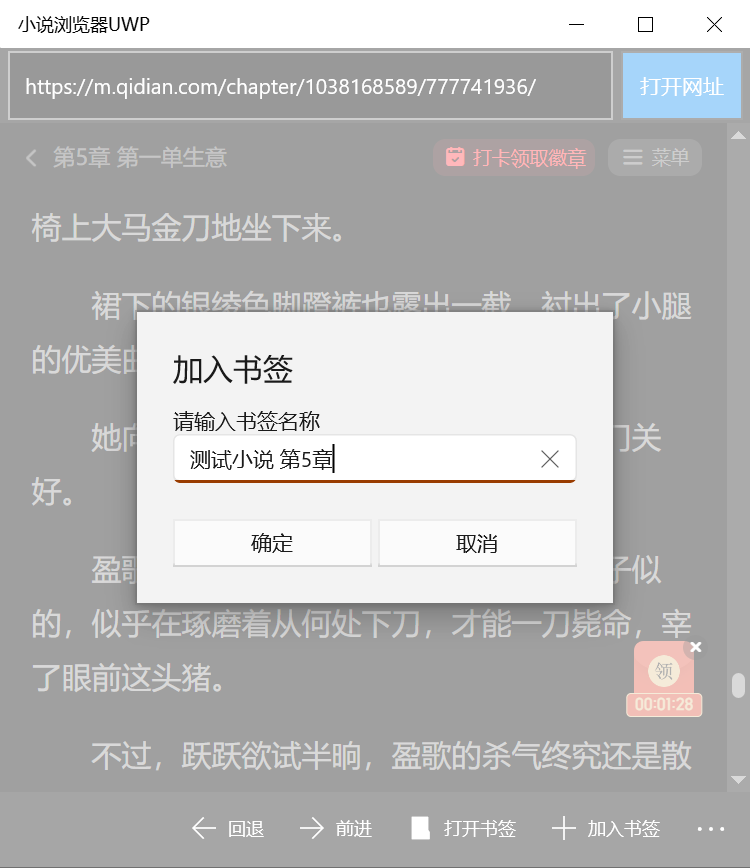Go back with chapter title chevron
The height and width of the screenshot is (868, 751).
(x=32, y=158)
